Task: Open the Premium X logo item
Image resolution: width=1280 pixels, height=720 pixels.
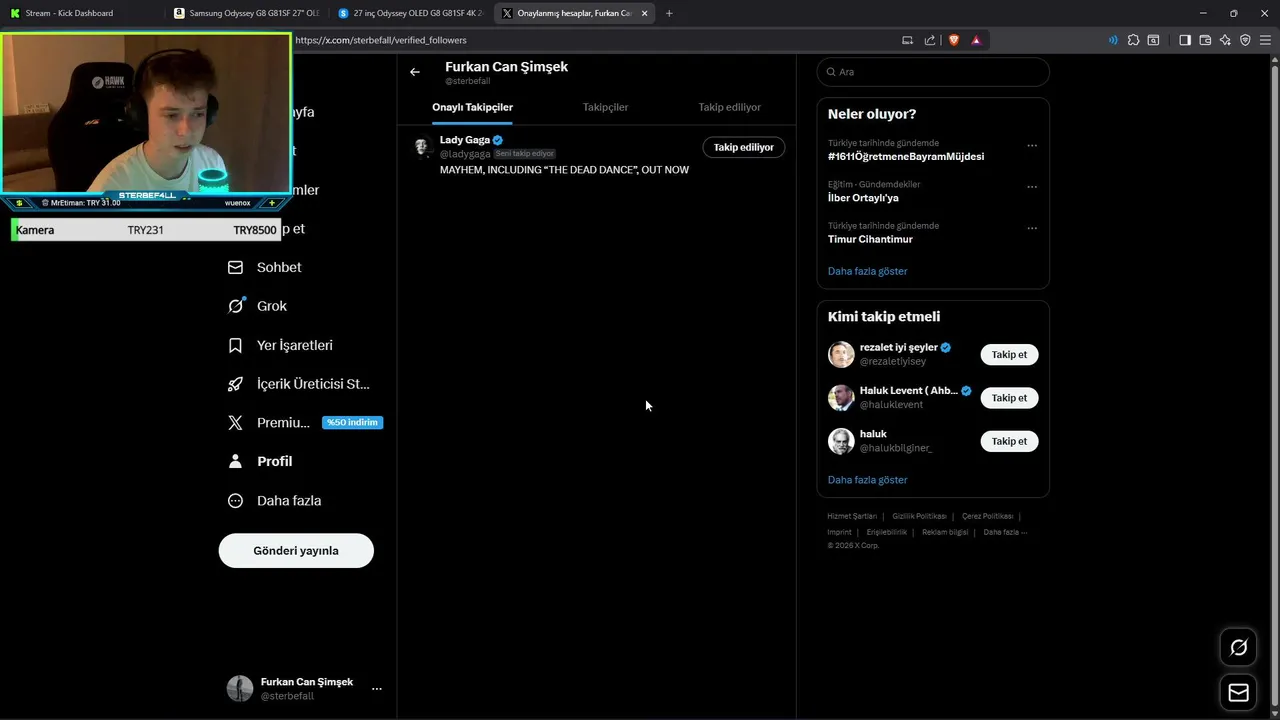Action: [x=269, y=422]
